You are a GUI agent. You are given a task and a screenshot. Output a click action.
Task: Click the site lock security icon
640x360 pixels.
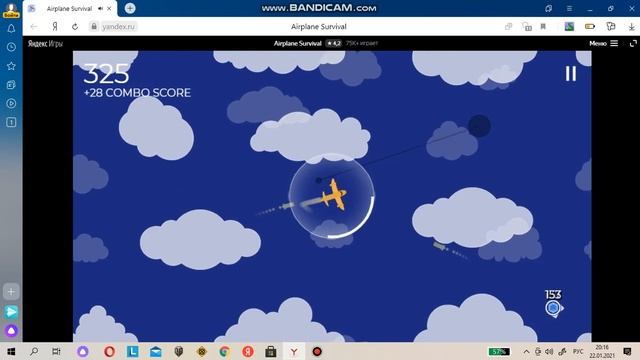point(94,27)
